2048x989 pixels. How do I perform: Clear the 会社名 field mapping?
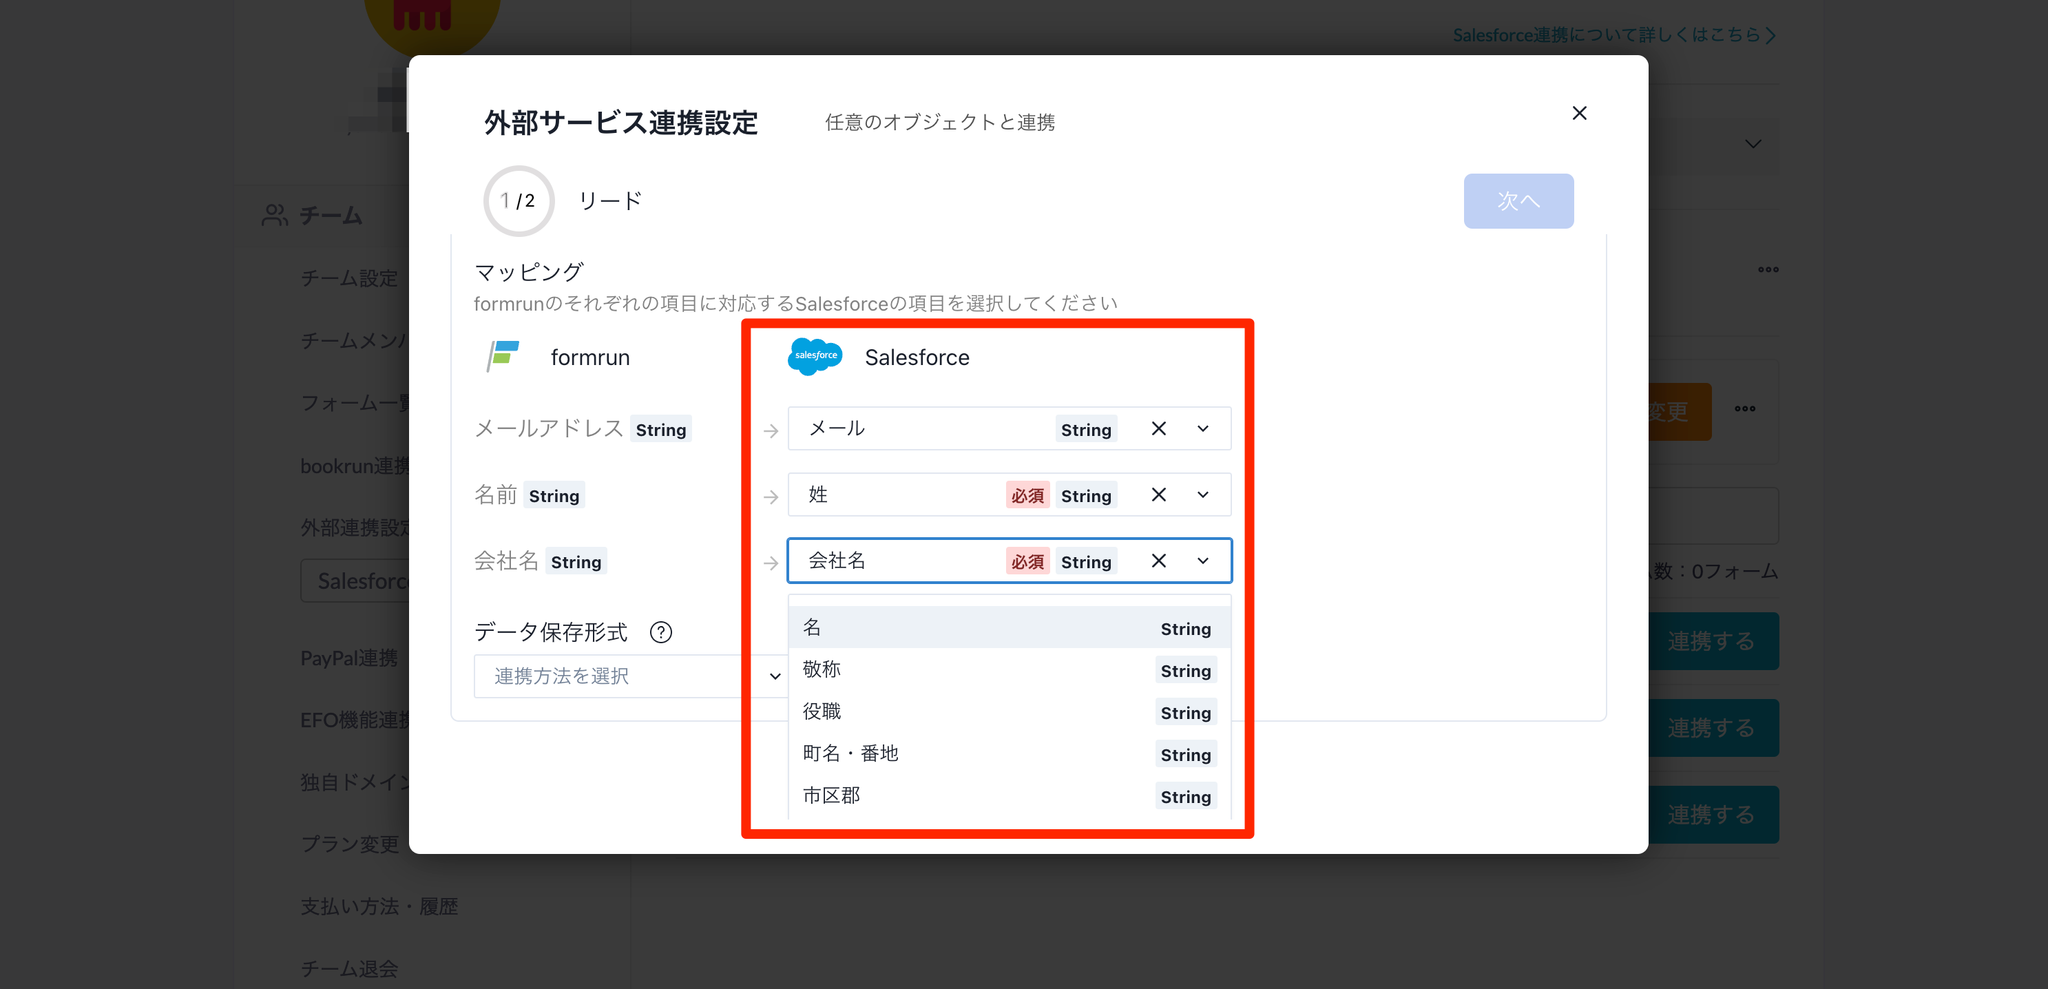[x=1158, y=561]
